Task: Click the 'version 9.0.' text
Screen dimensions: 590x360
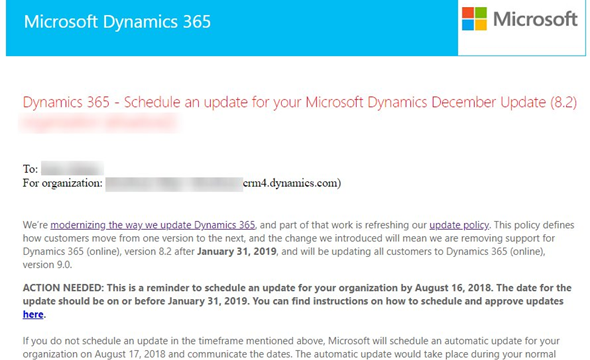Action: (47, 265)
